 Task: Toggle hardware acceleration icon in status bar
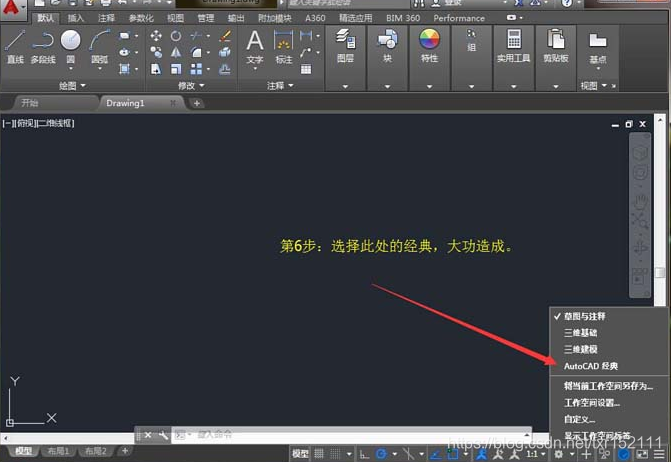click(624, 454)
